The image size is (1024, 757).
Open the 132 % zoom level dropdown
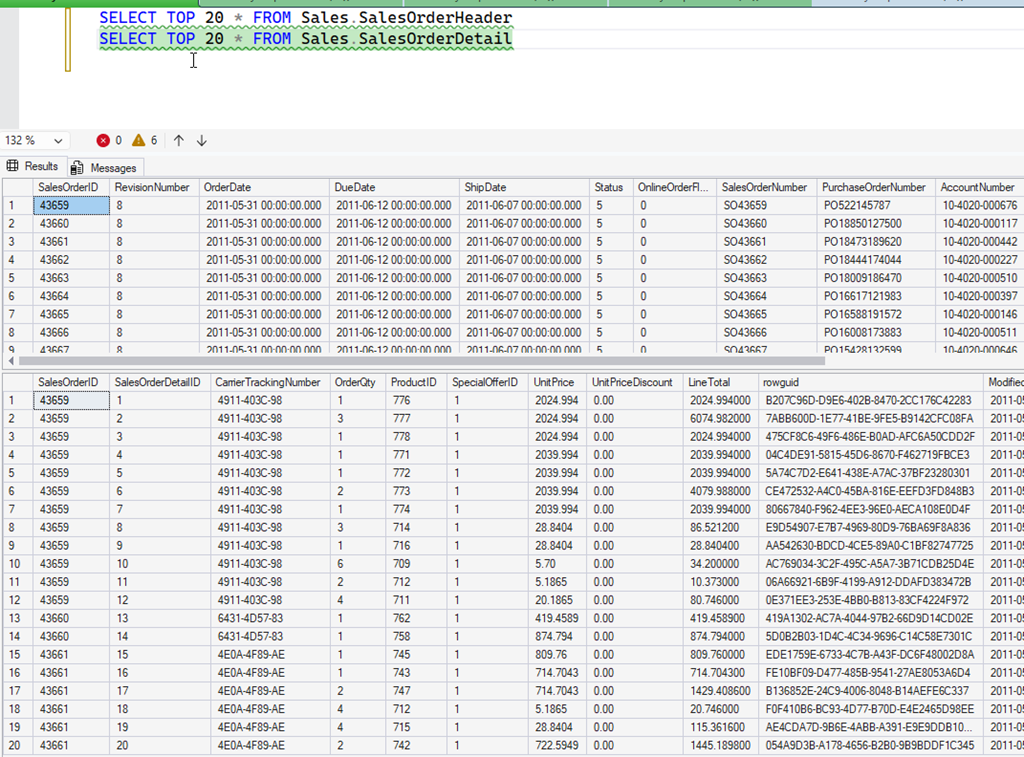(57, 141)
